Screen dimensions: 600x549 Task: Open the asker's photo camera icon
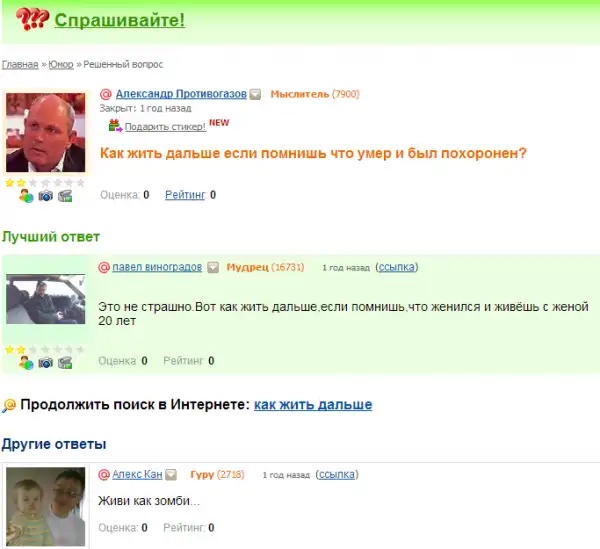pyautogui.click(x=46, y=196)
